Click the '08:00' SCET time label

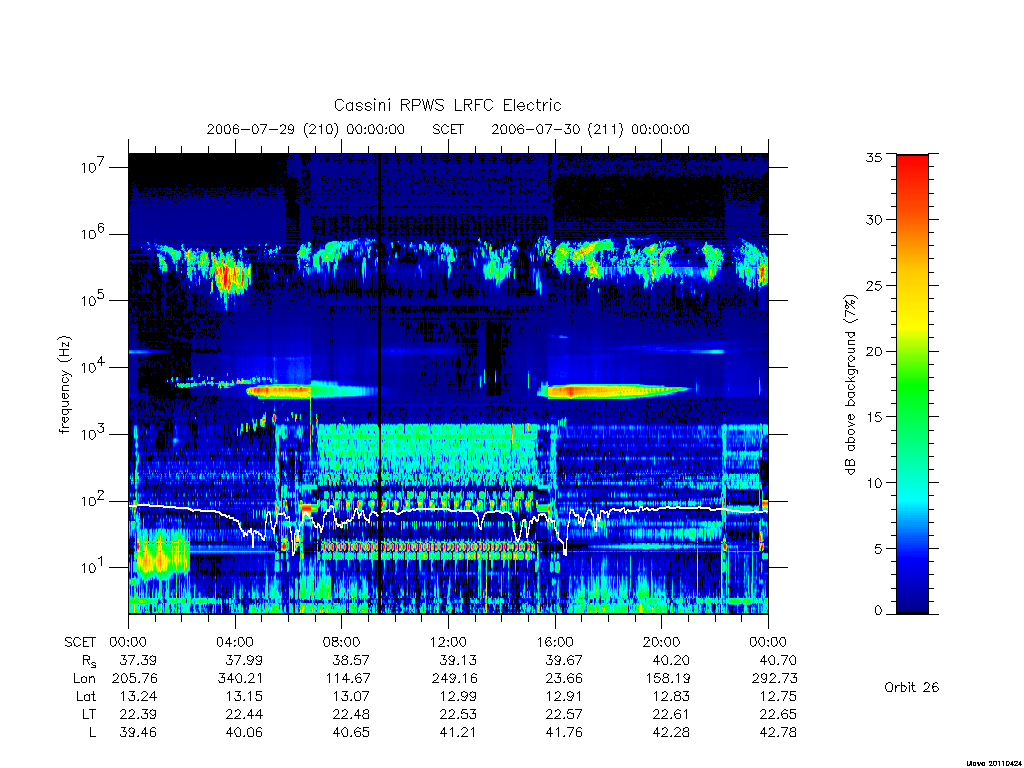342,642
